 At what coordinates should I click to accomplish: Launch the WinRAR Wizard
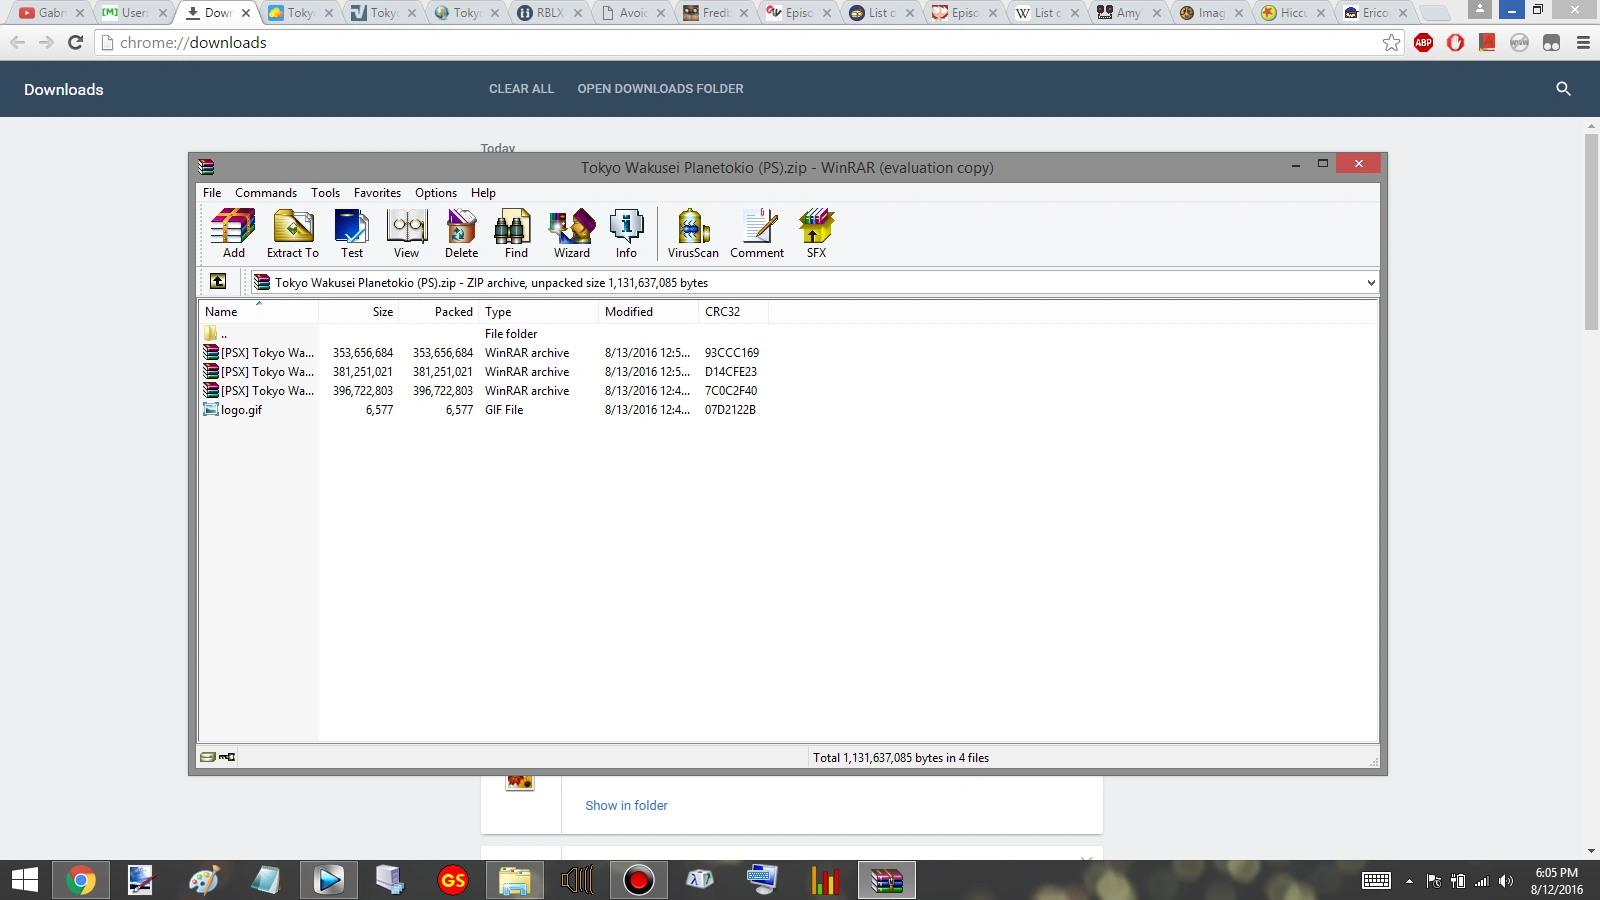[572, 234]
